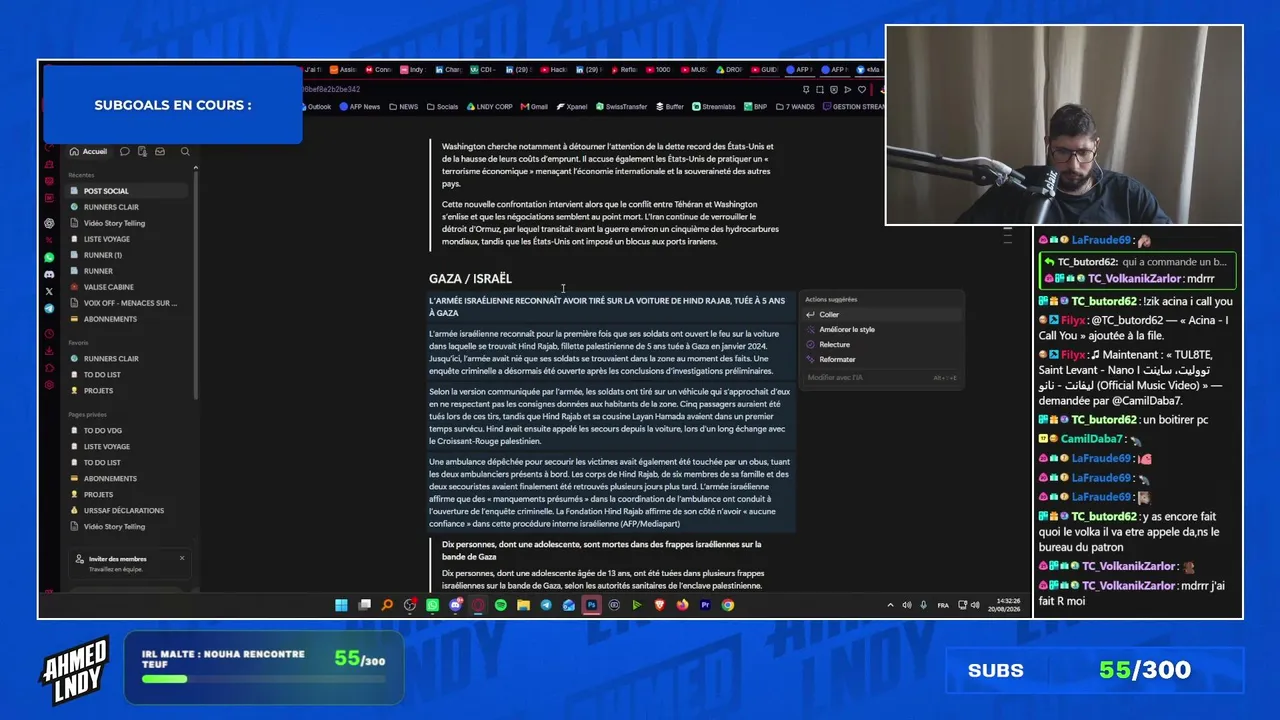
Task: Open the POST SOCIAL page
Action: pos(128,191)
